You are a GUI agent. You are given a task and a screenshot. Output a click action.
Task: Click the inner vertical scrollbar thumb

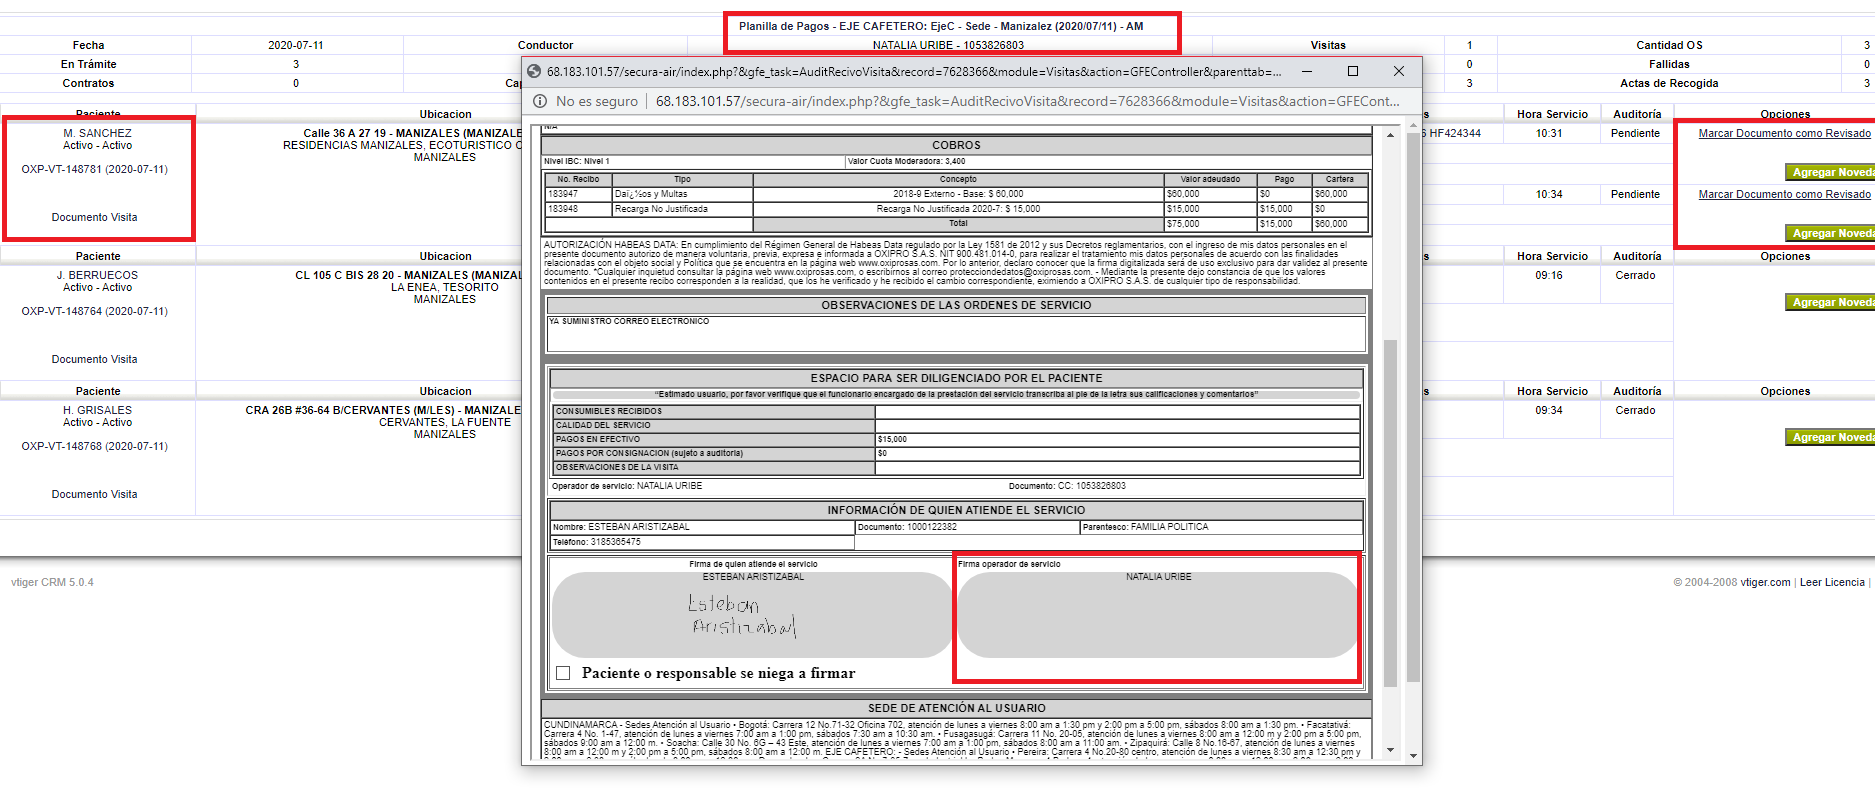(x=1390, y=513)
